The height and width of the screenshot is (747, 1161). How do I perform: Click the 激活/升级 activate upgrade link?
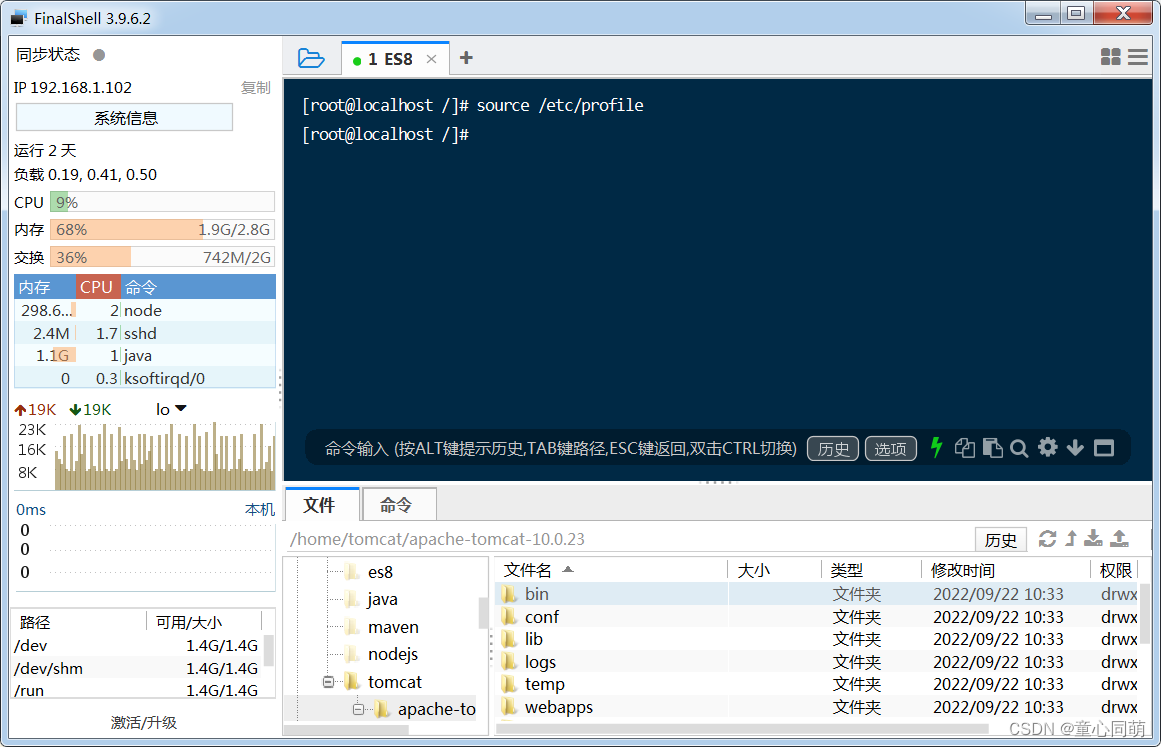[144, 723]
